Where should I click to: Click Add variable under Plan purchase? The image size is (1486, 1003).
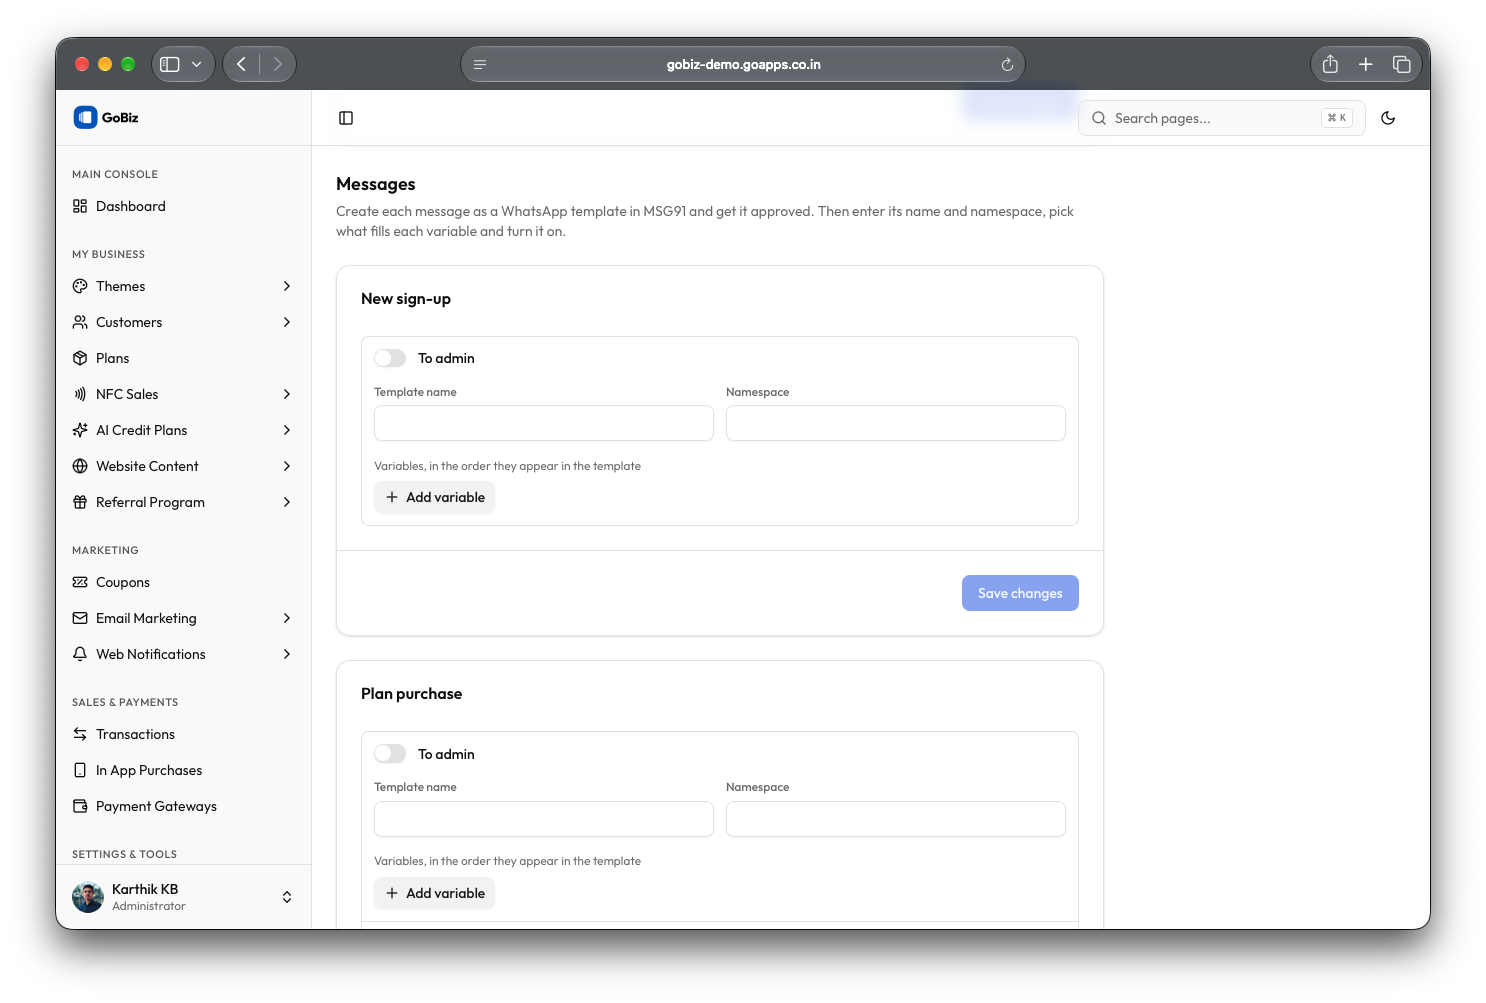point(434,893)
